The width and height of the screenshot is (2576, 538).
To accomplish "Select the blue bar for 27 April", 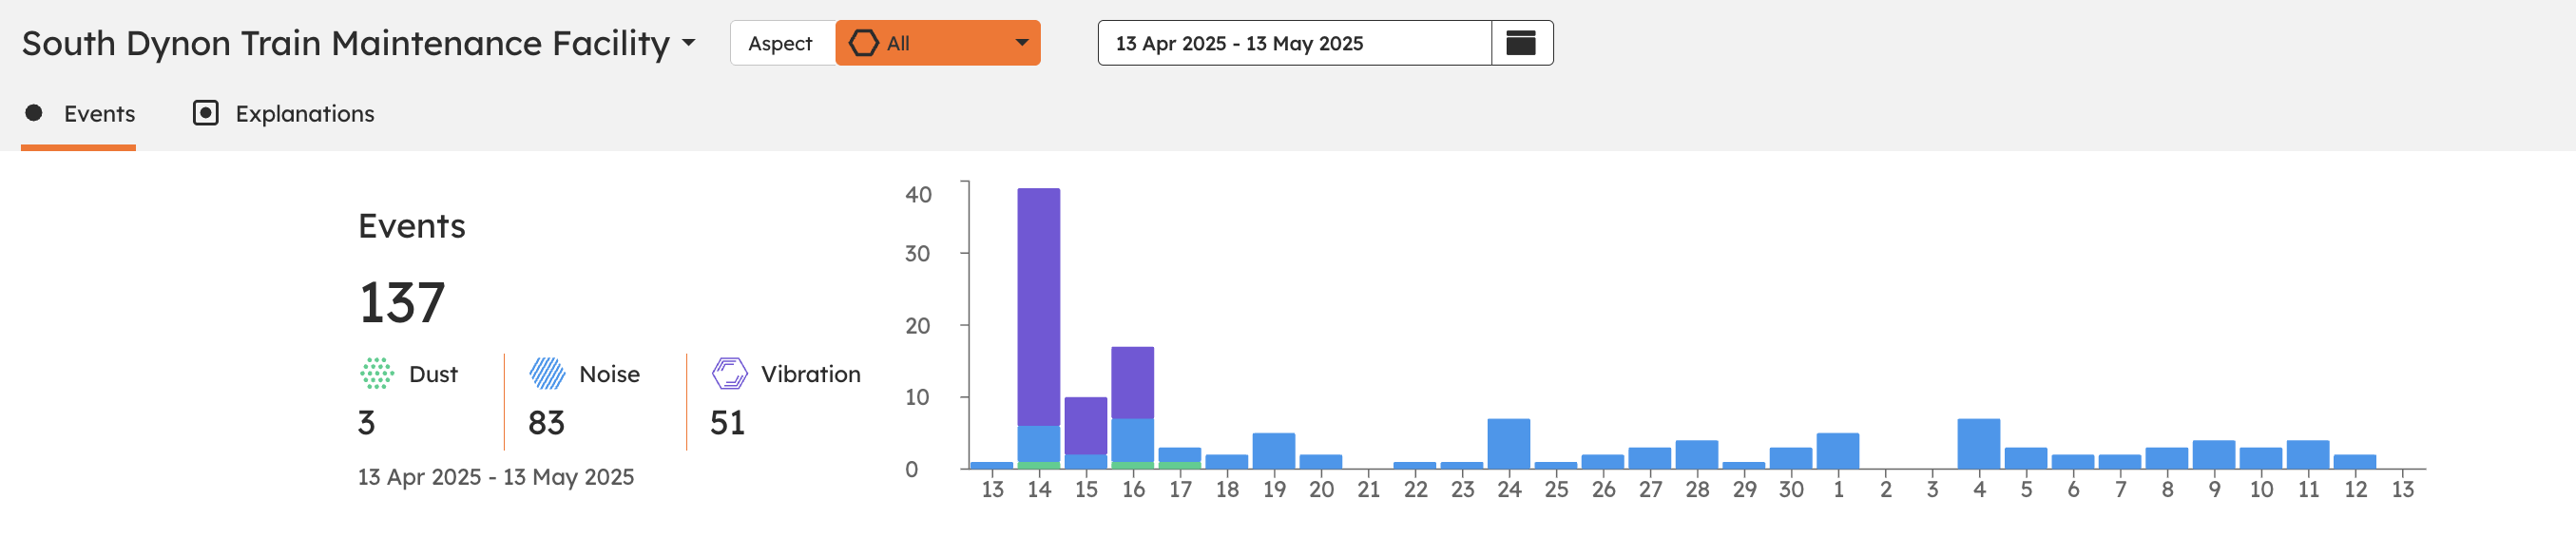I will click(x=1649, y=458).
